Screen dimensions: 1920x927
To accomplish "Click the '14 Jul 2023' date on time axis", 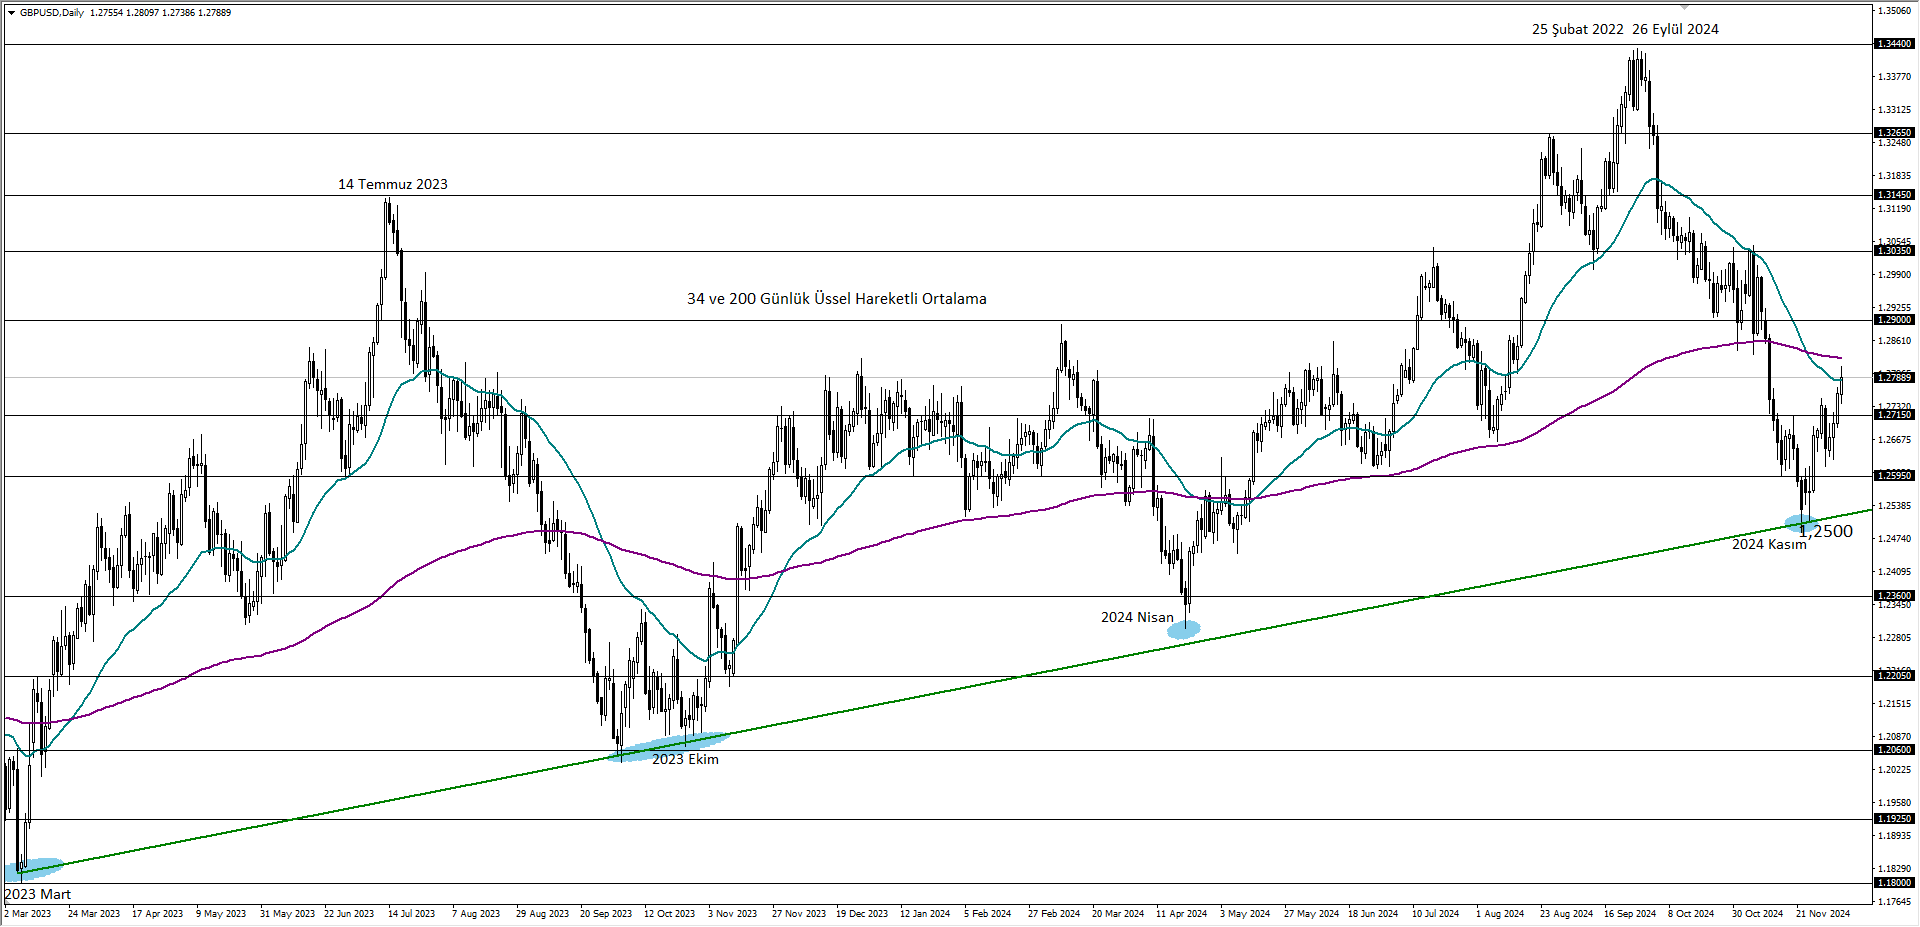I will pos(411,914).
